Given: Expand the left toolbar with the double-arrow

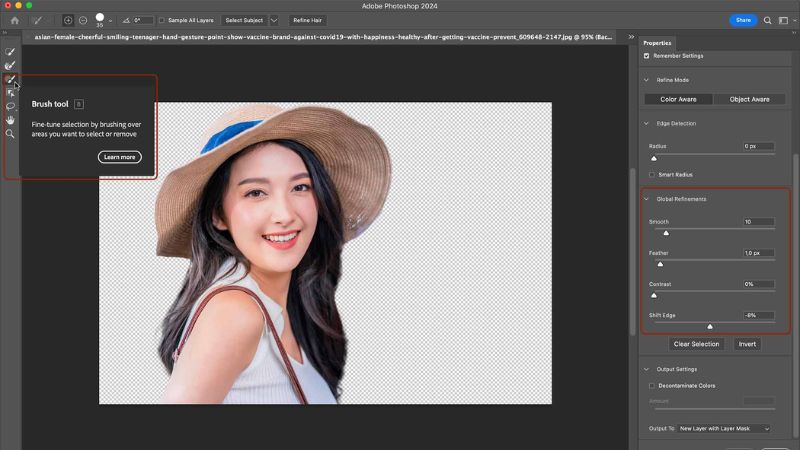Looking at the screenshot, I should tap(5, 33).
